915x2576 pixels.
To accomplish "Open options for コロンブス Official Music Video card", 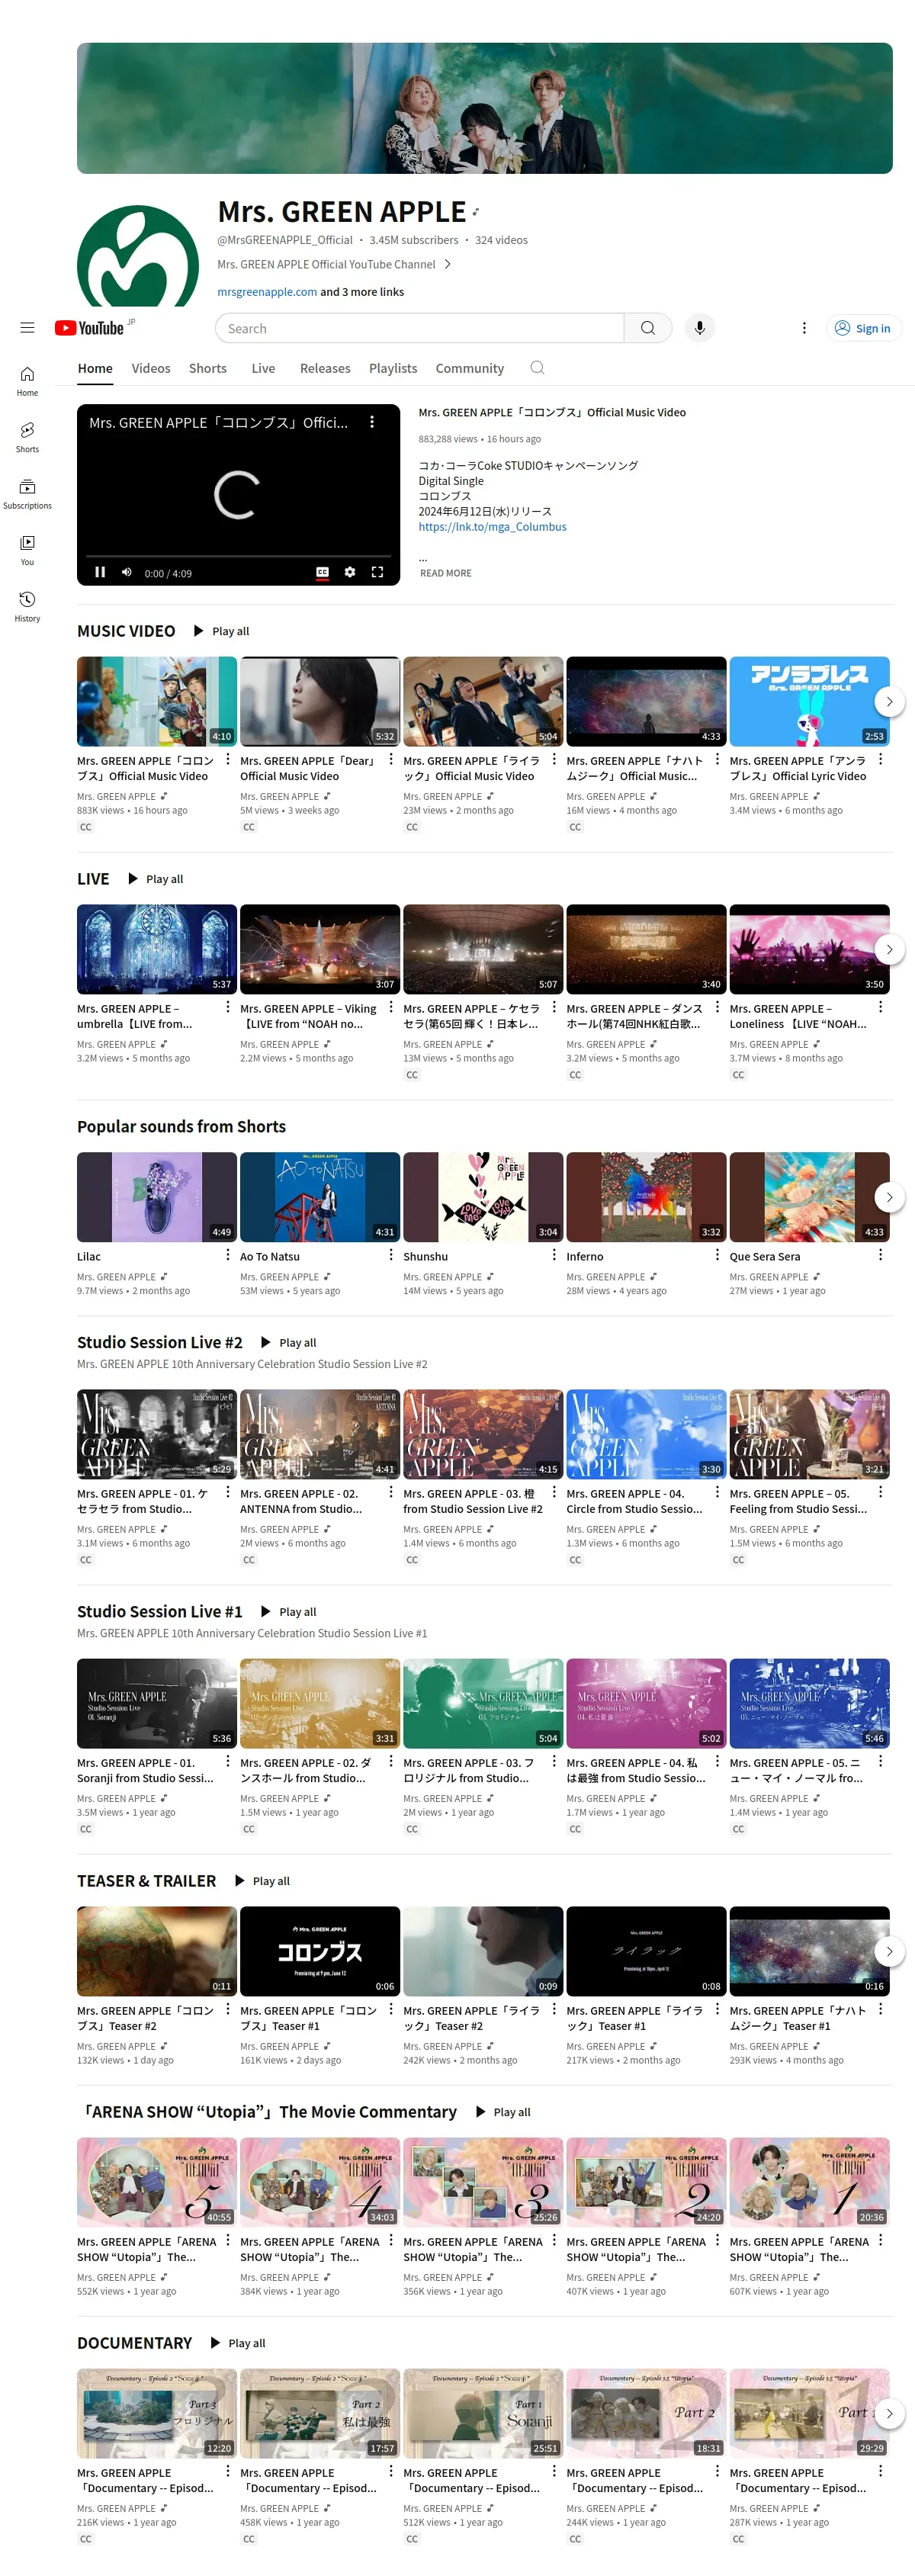I will tap(228, 759).
